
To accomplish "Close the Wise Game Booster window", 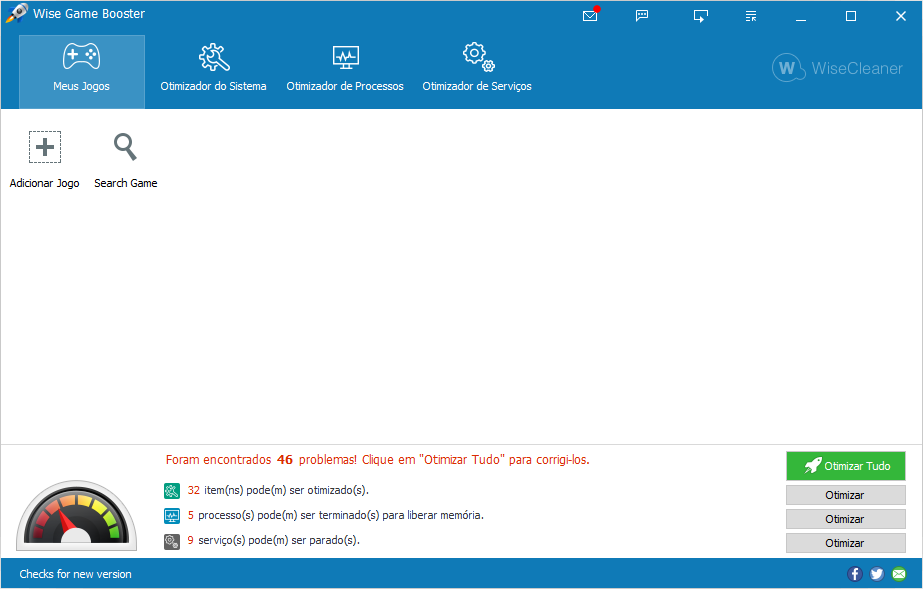I will pyautogui.click(x=901, y=16).
